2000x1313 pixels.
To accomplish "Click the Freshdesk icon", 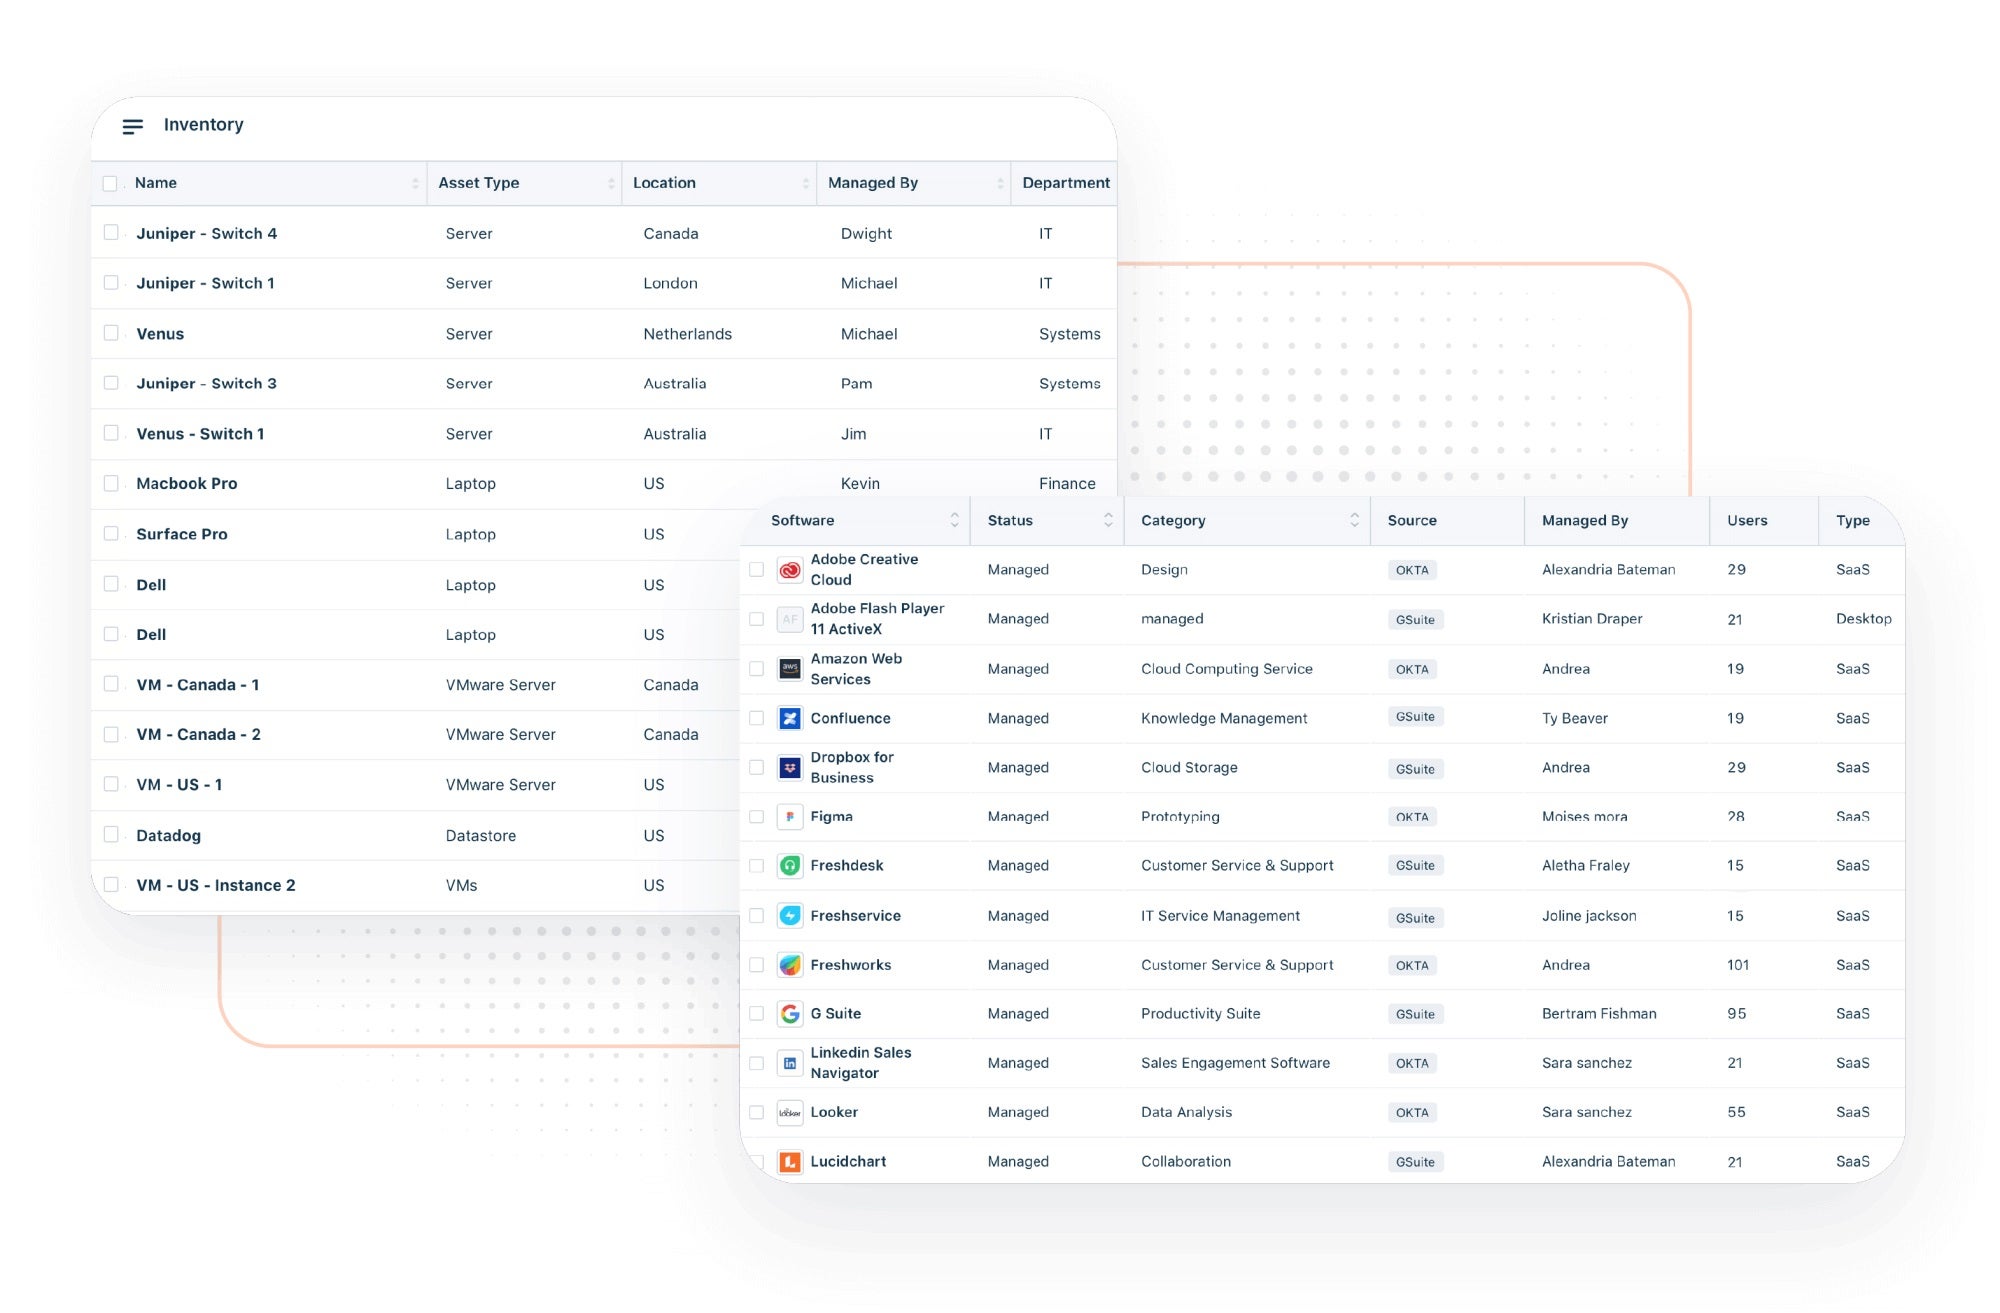I will [790, 865].
